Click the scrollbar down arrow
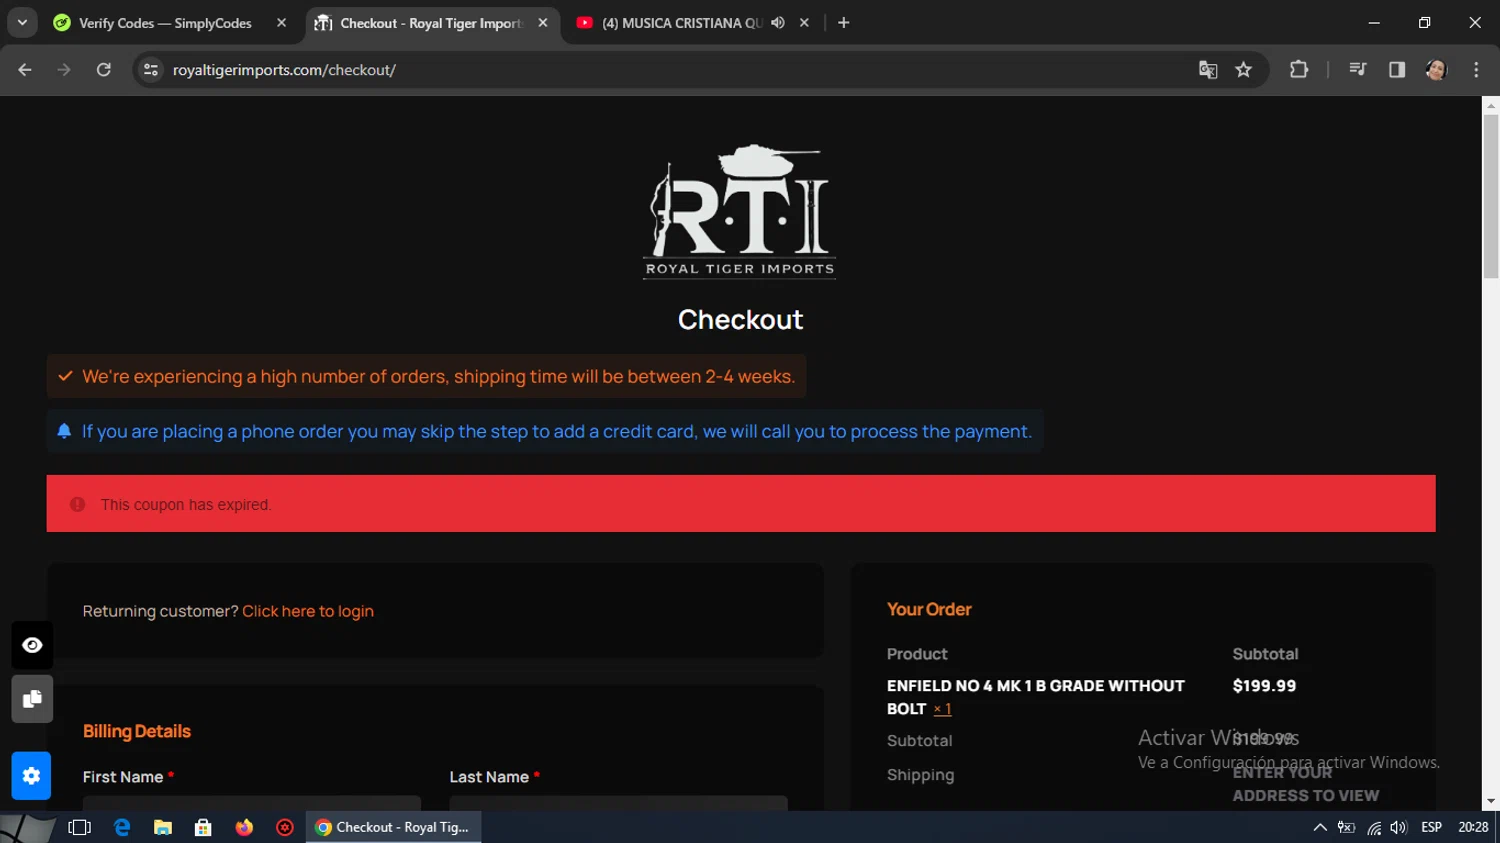This screenshot has width=1500, height=843. tap(1491, 802)
